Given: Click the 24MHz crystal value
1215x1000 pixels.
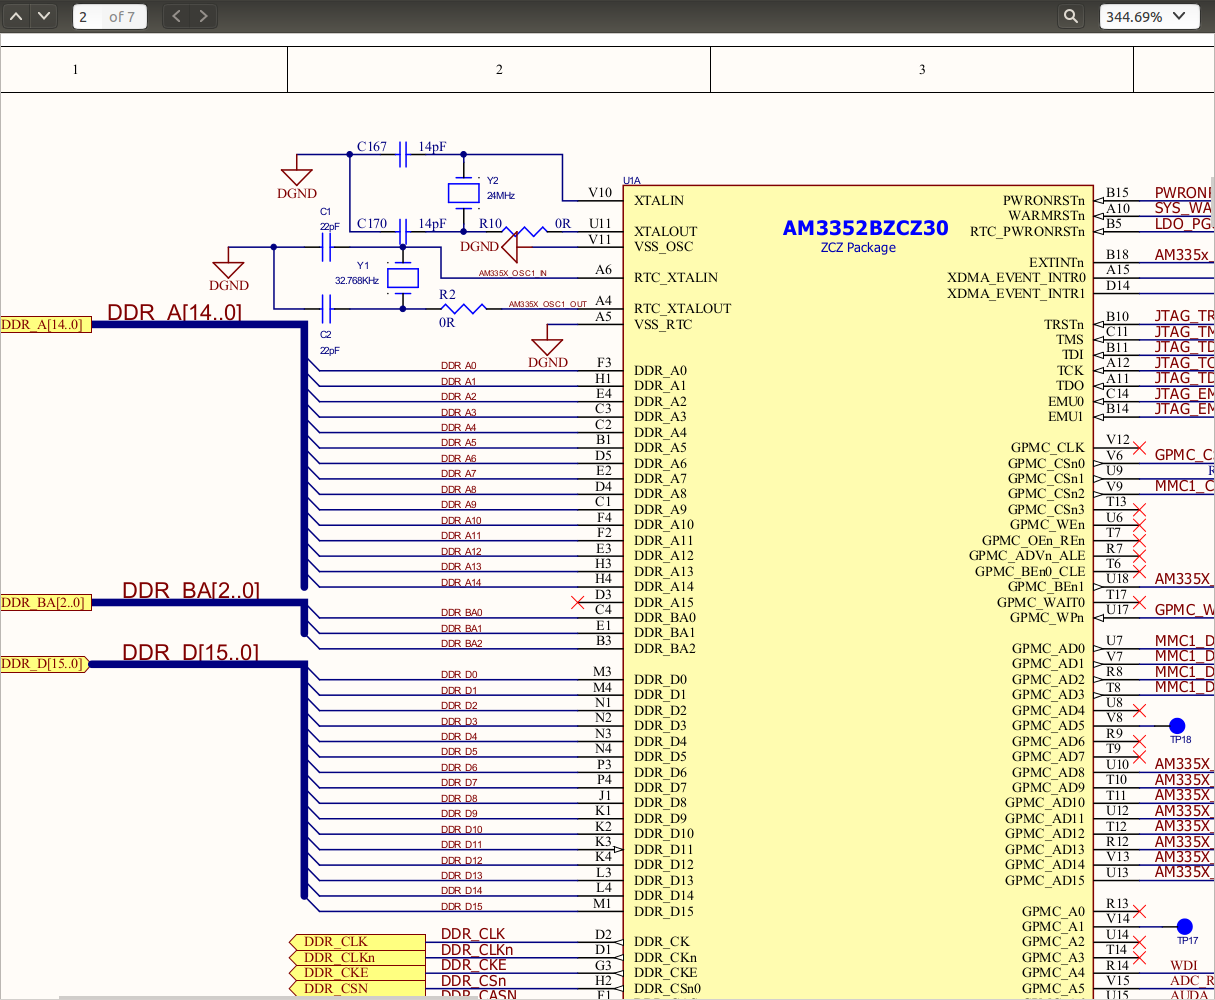Looking at the screenshot, I should pos(501,196).
